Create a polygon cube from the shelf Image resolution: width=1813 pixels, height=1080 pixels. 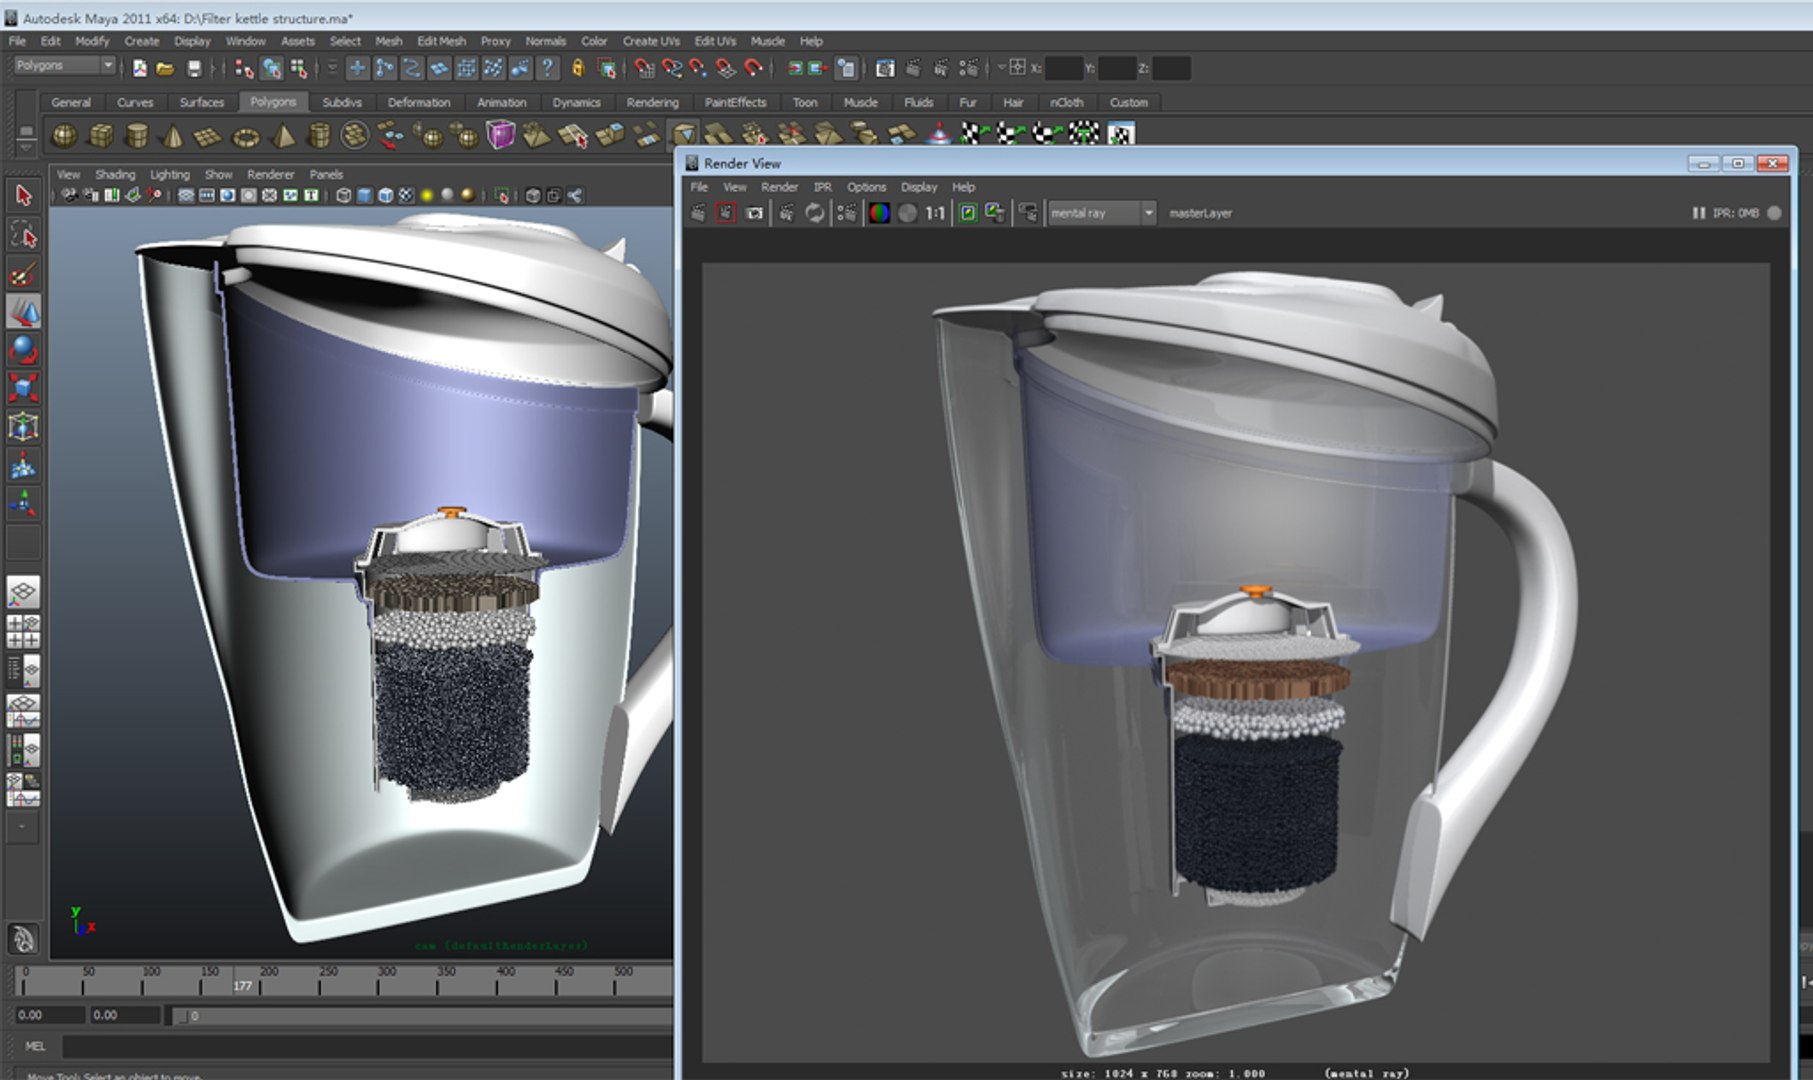(x=101, y=135)
